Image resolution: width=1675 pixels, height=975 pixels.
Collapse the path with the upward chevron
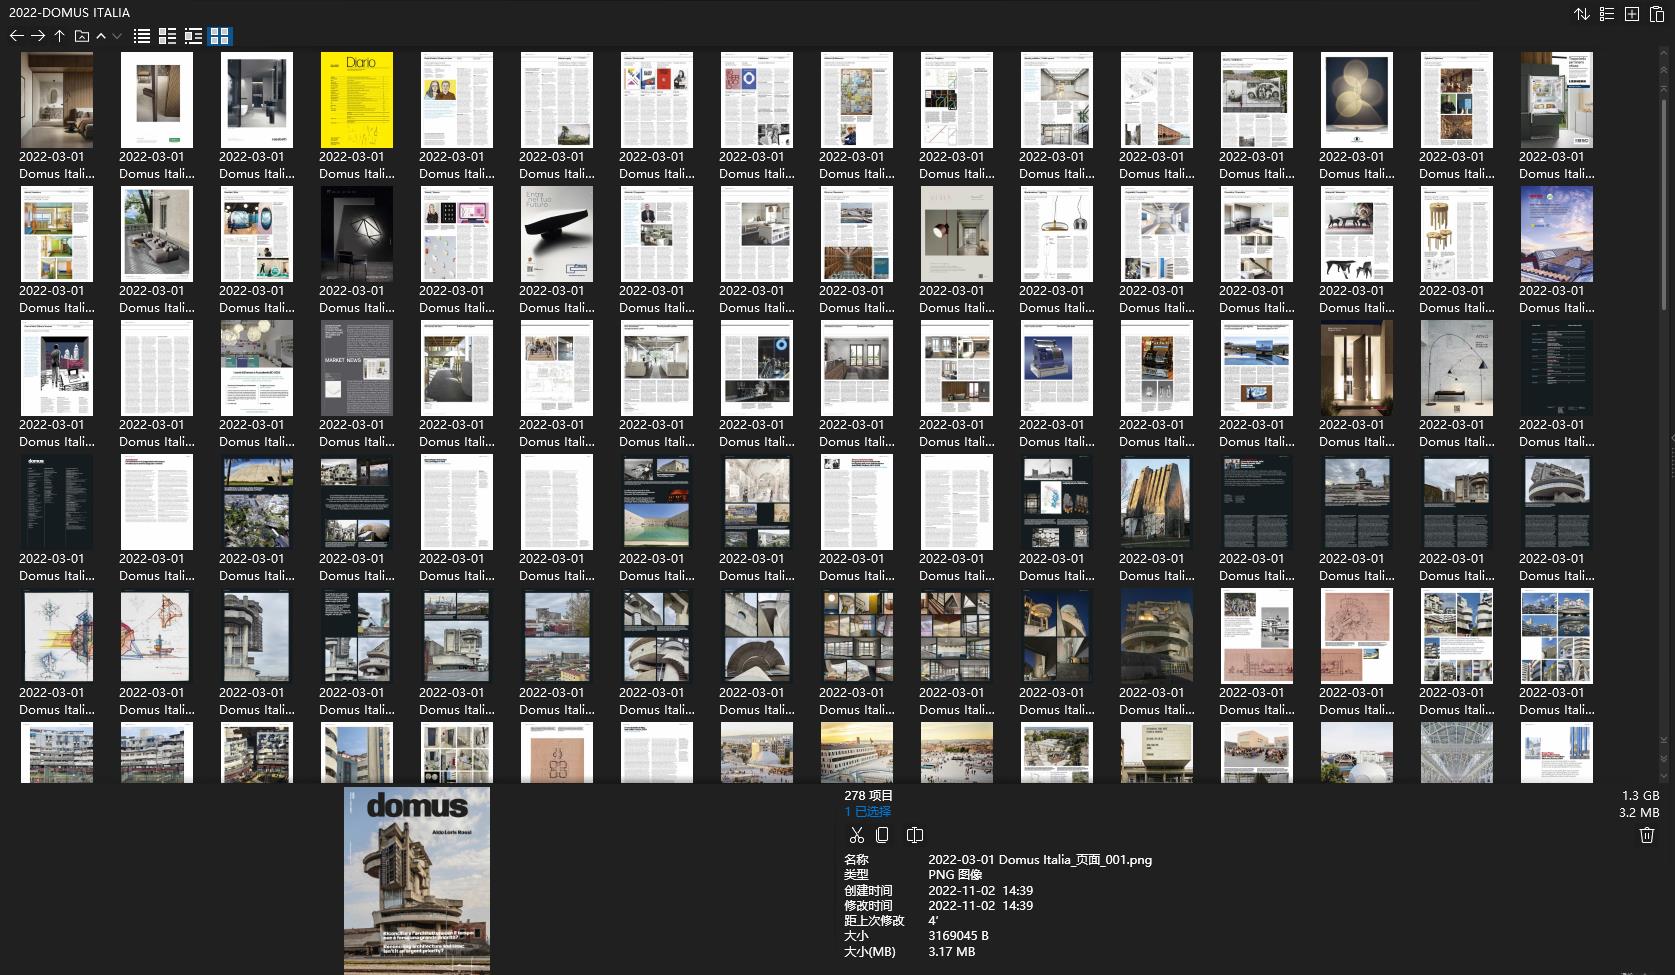tap(101, 36)
